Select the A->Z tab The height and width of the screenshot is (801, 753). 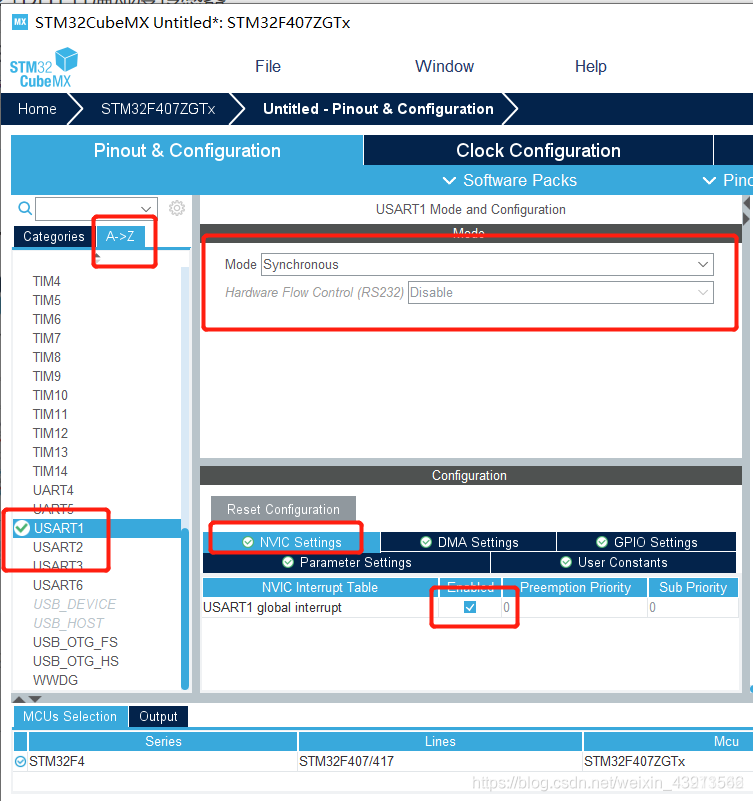pos(121,237)
